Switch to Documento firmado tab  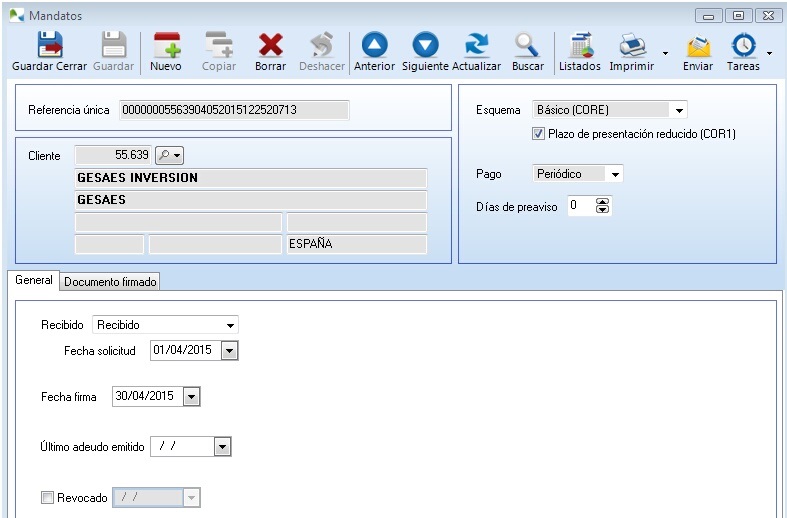tap(110, 282)
